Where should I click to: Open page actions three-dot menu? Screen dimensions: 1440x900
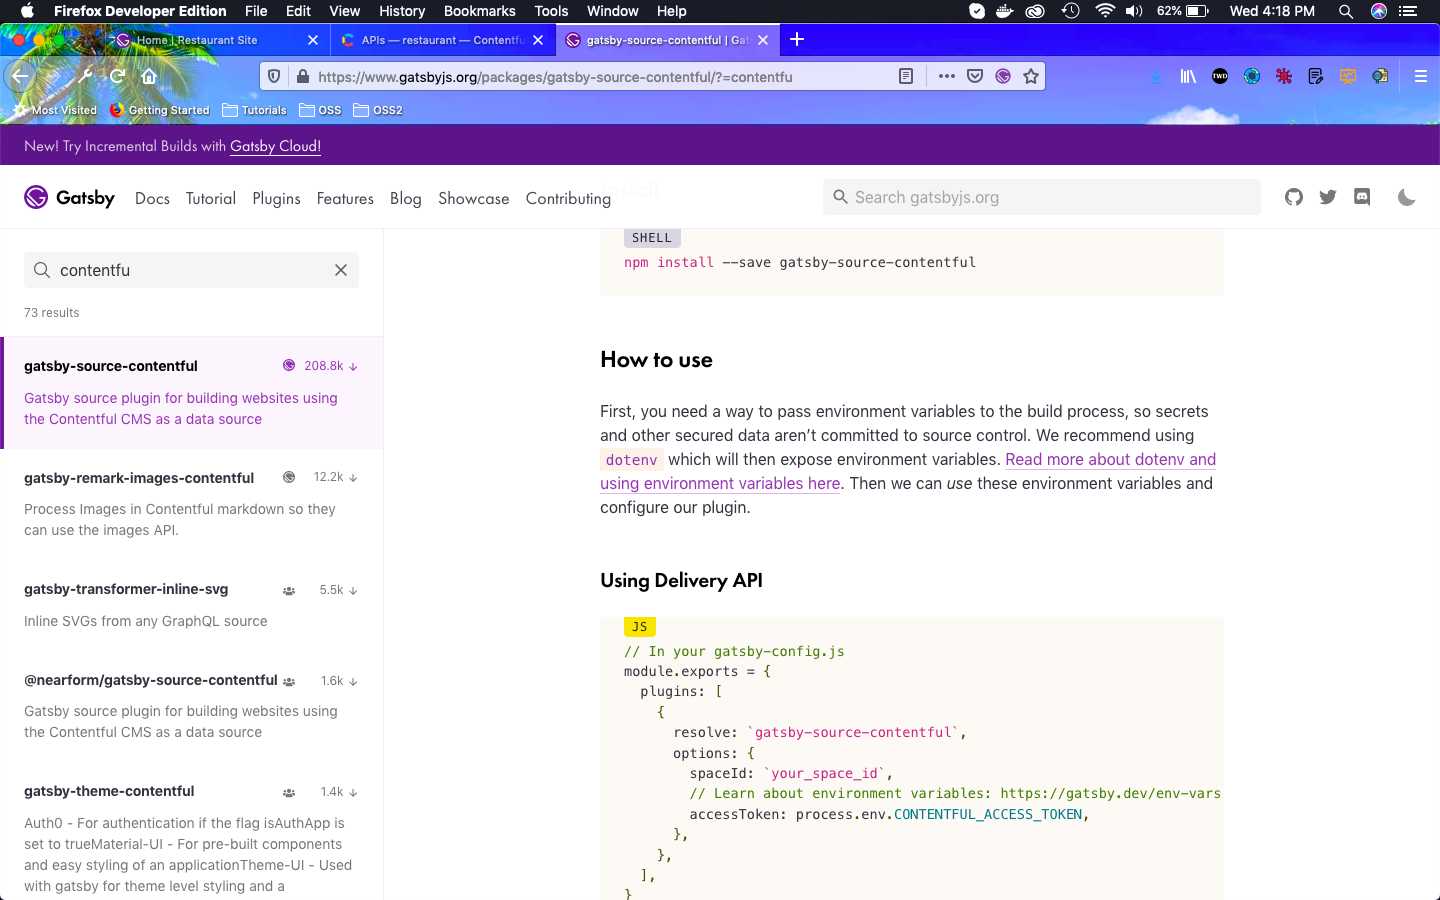[x=946, y=76]
